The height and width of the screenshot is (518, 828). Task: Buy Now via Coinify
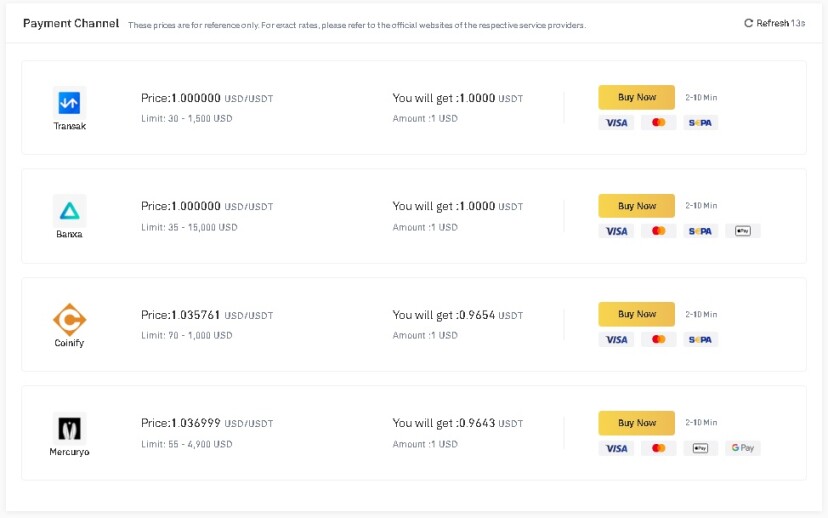pyautogui.click(x=636, y=314)
